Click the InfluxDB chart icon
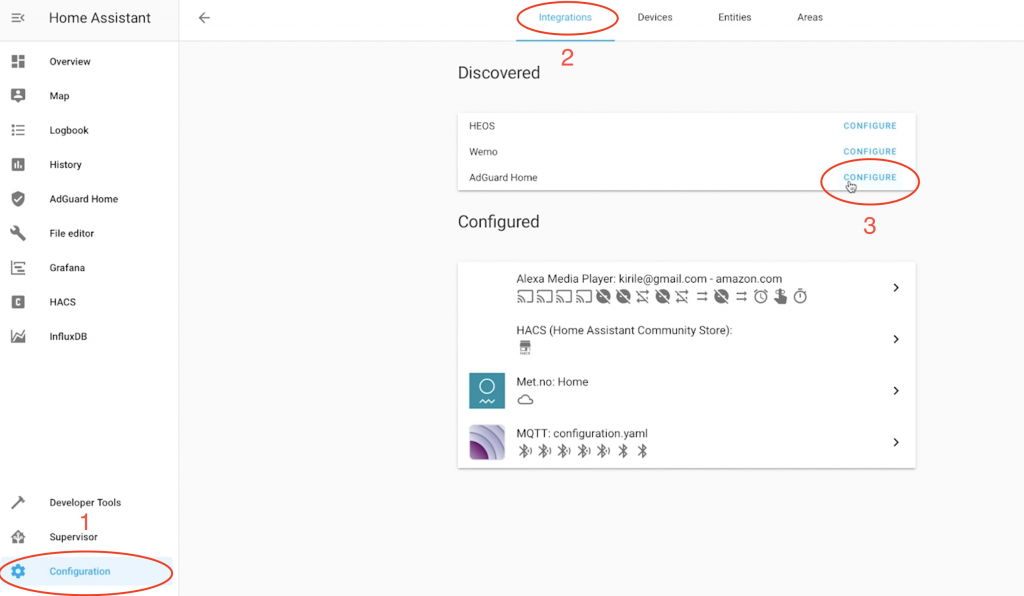 (18, 336)
